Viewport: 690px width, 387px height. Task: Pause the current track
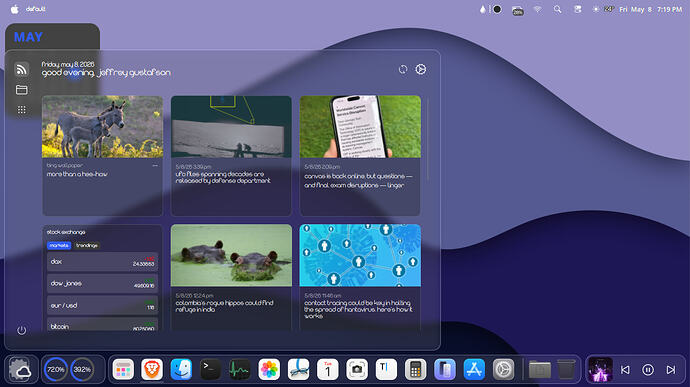click(x=648, y=370)
